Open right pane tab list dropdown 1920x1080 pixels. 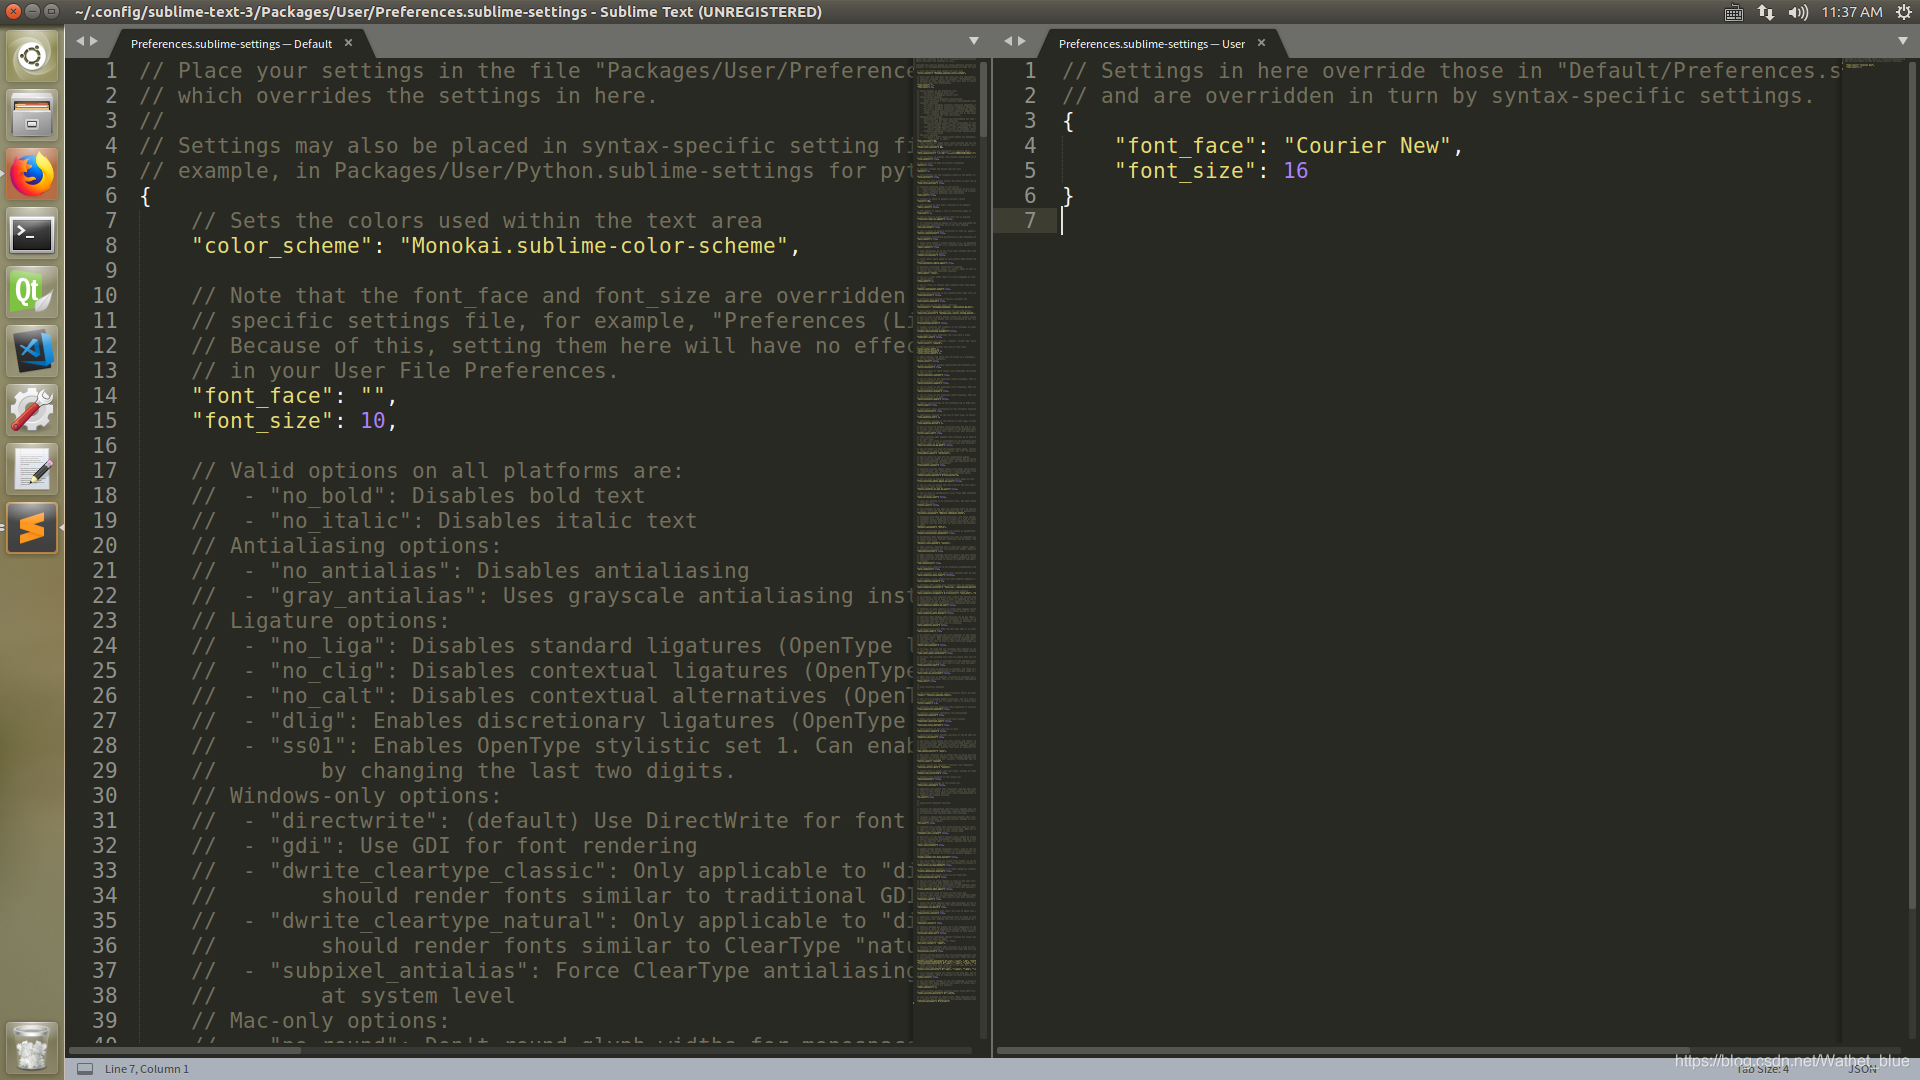[x=1902, y=41]
